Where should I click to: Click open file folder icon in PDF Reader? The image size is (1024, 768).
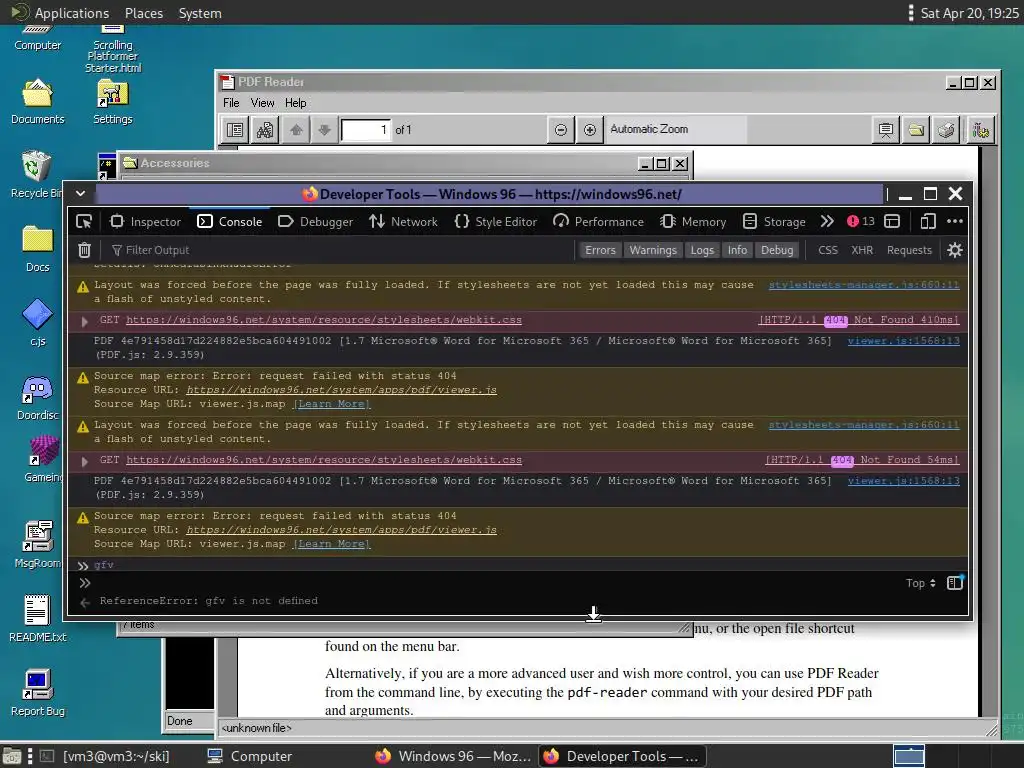point(916,129)
